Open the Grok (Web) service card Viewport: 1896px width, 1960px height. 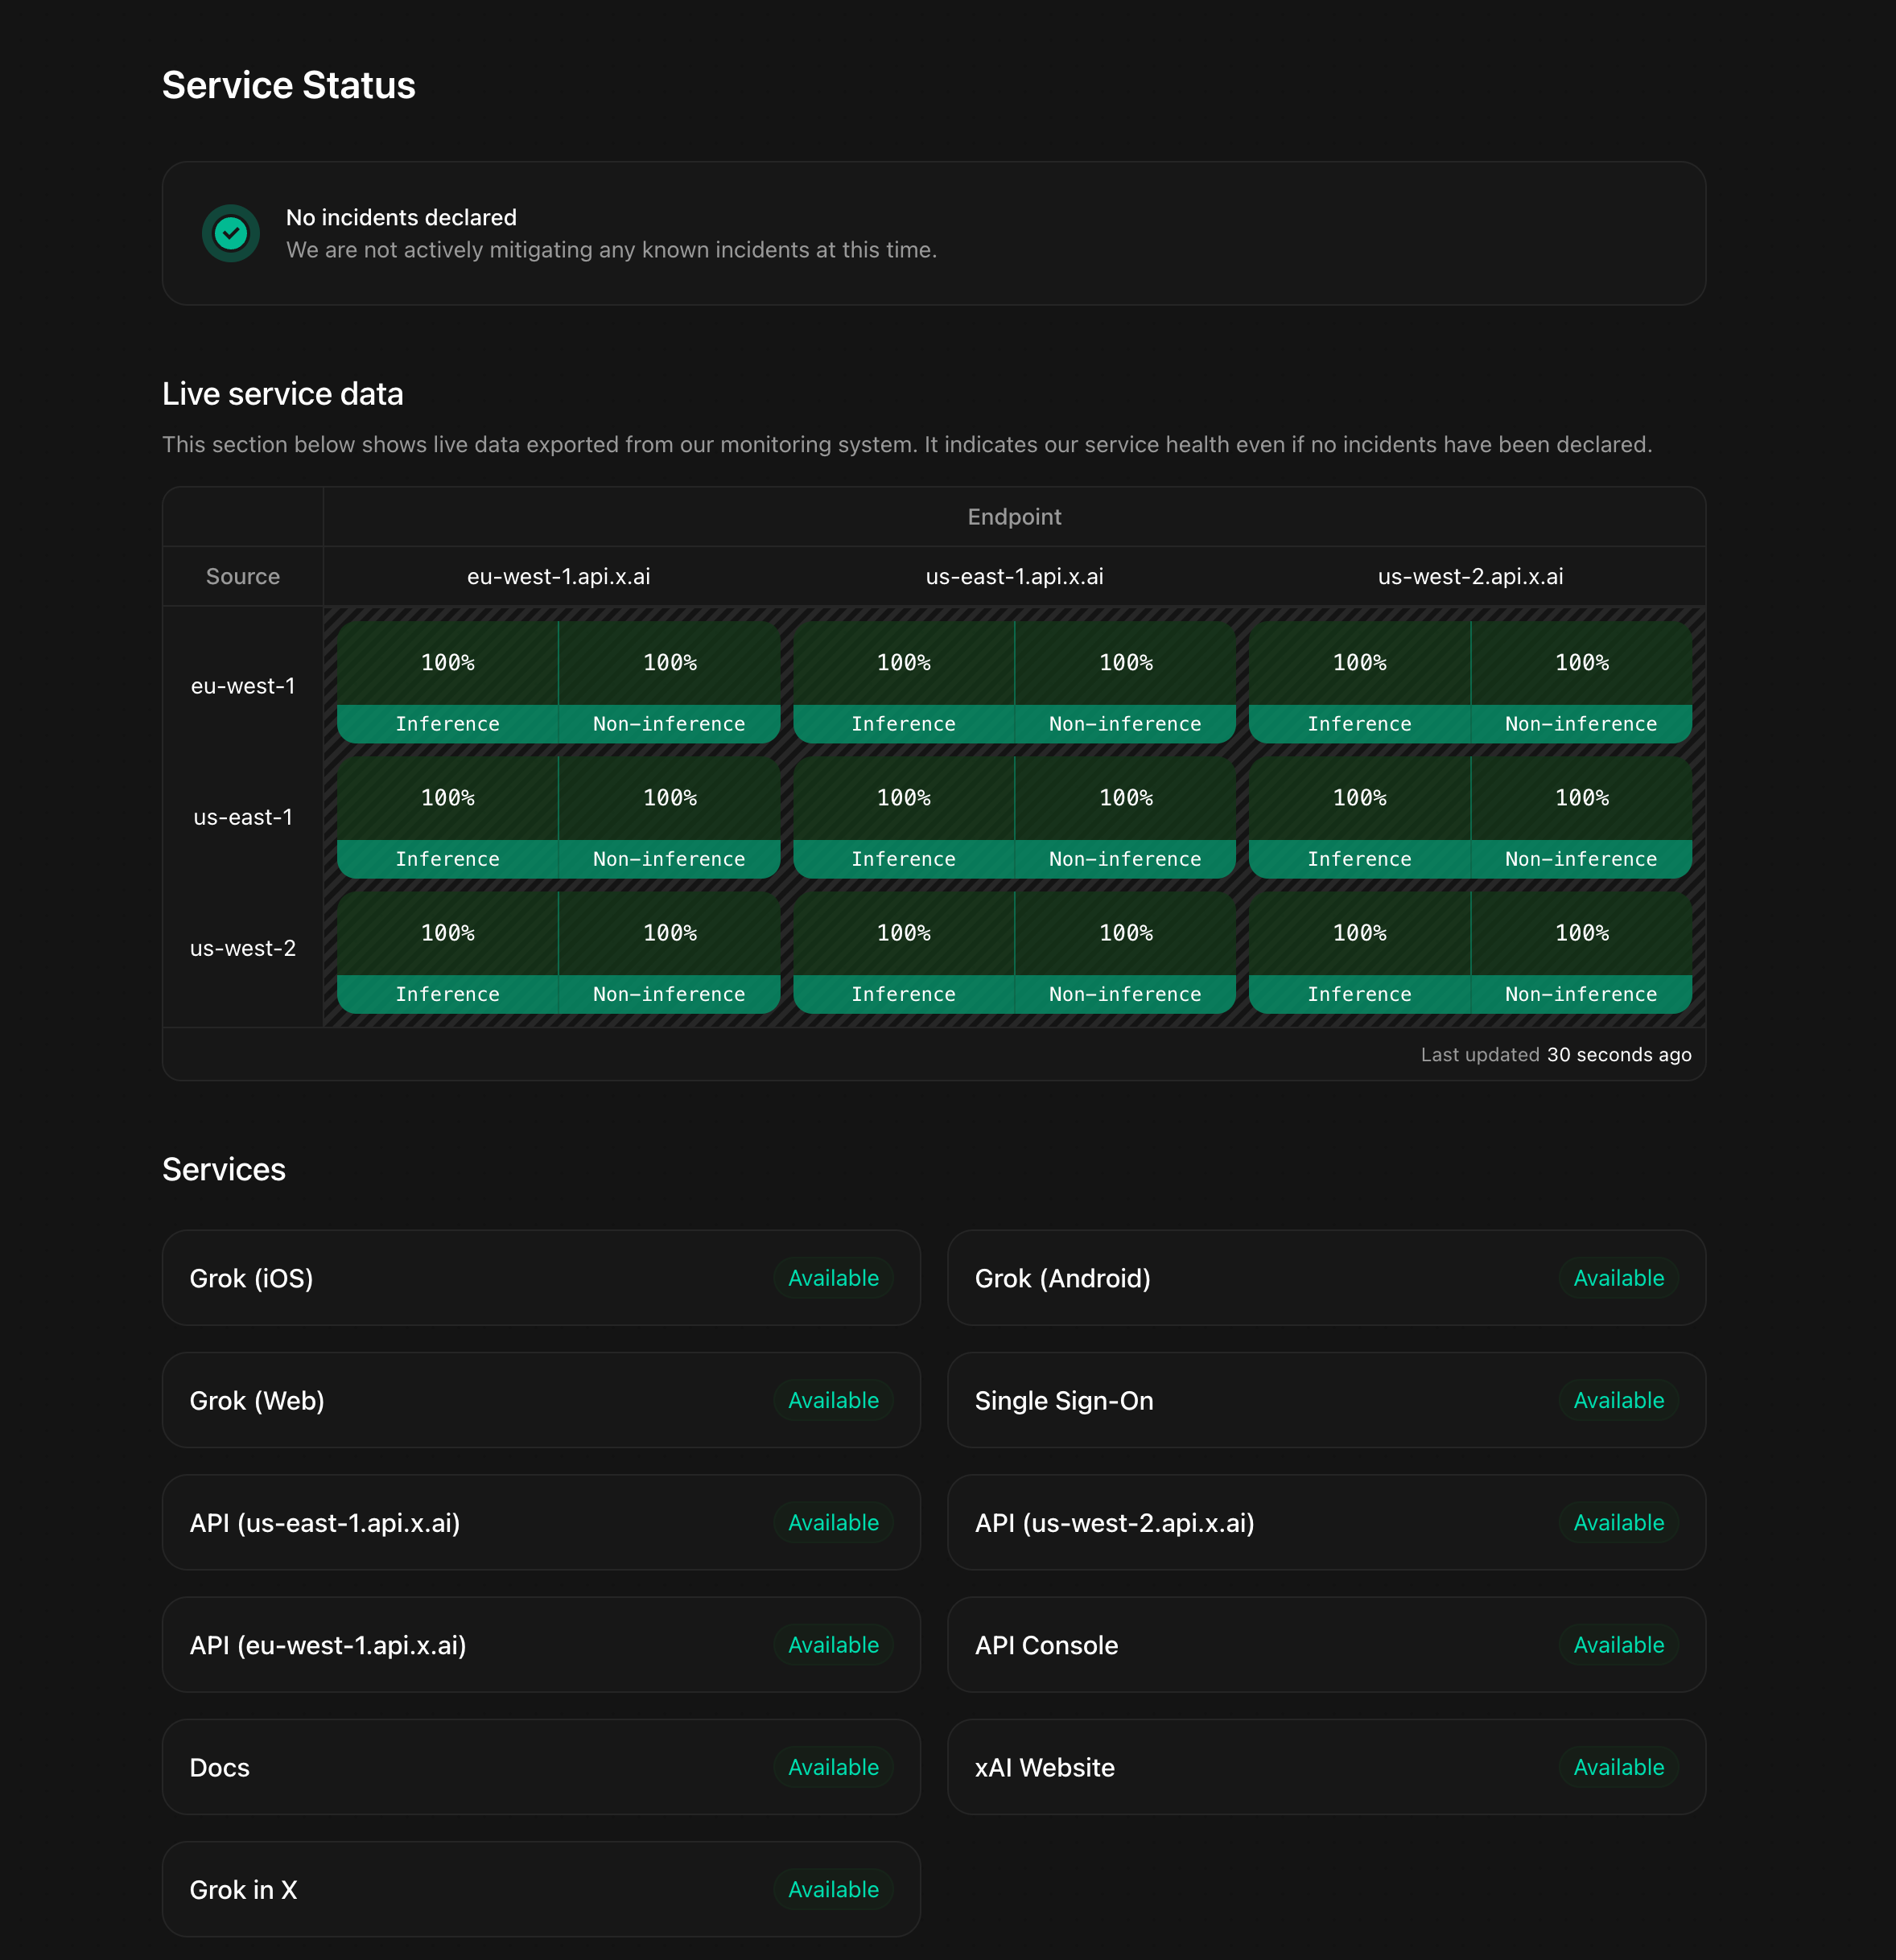[541, 1400]
